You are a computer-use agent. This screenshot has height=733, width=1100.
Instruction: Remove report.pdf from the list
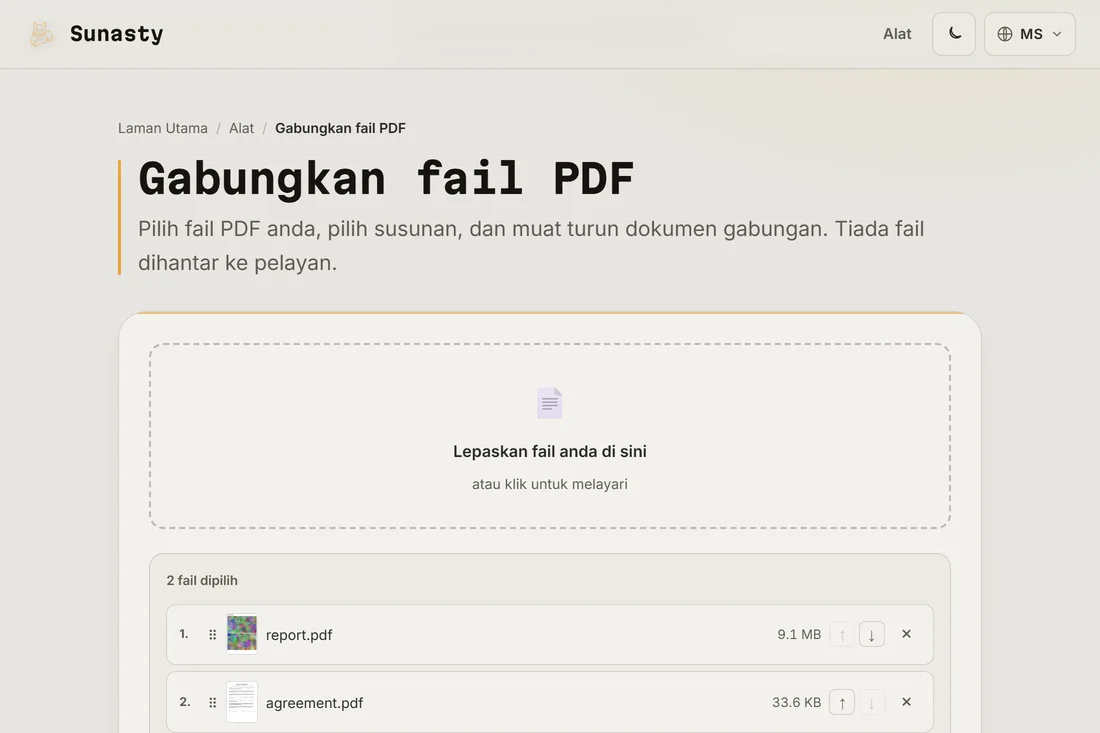click(906, 633)
